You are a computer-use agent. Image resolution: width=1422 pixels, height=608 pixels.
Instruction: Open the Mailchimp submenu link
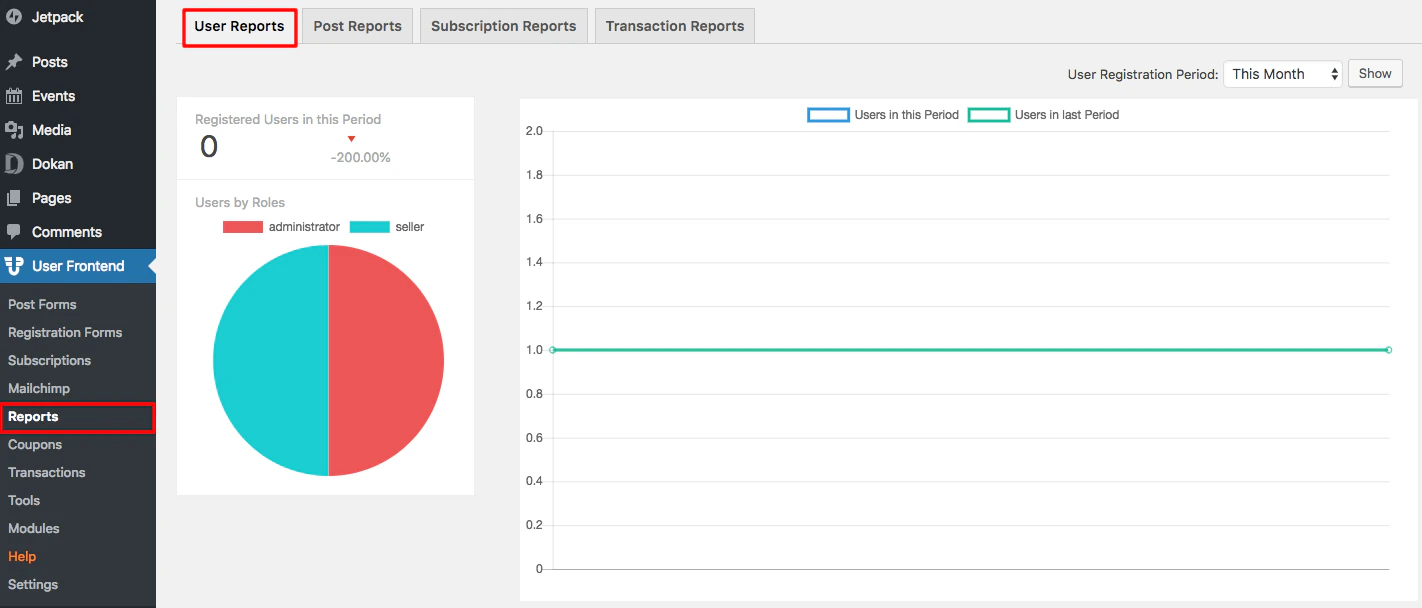click(x=39, y=388)
